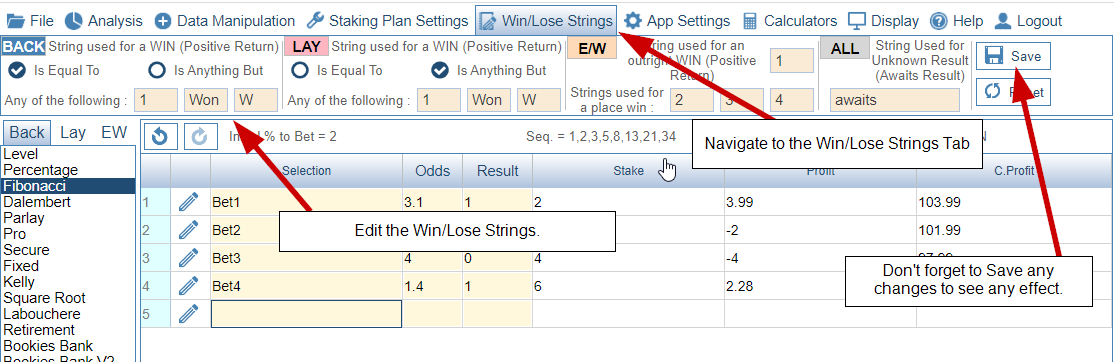Click the pencil icon on empty row 5
This screenshot has width=1114, height=362.
pyautogui.click(x=188, y=314)
